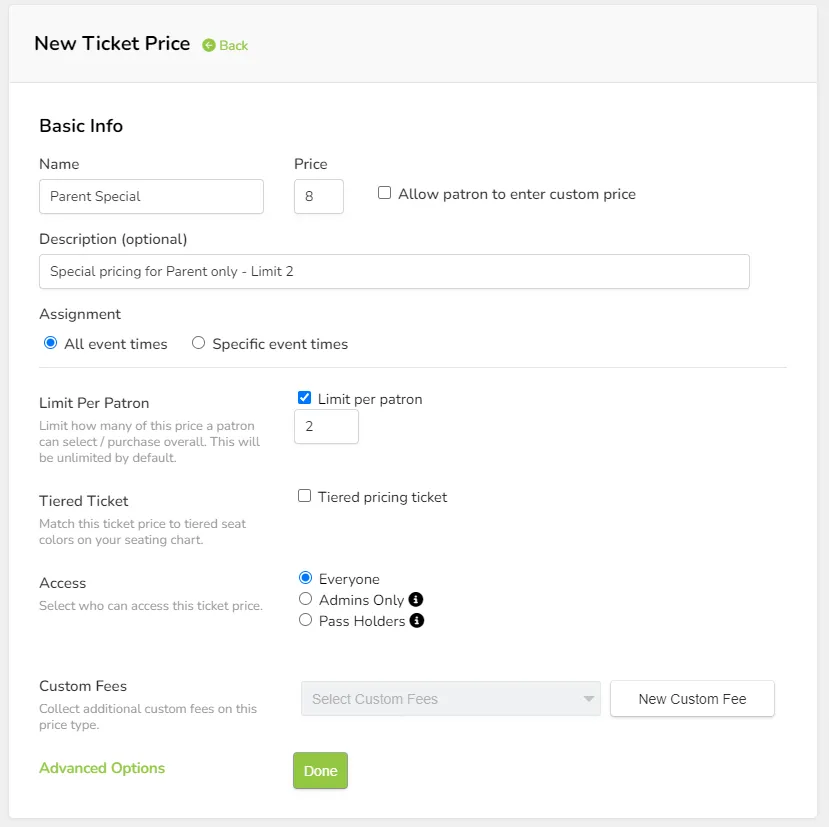Screen dimensions: 829x831
Task: Click the Custom Fees dropdown arrow
Action: pos(588,699)
